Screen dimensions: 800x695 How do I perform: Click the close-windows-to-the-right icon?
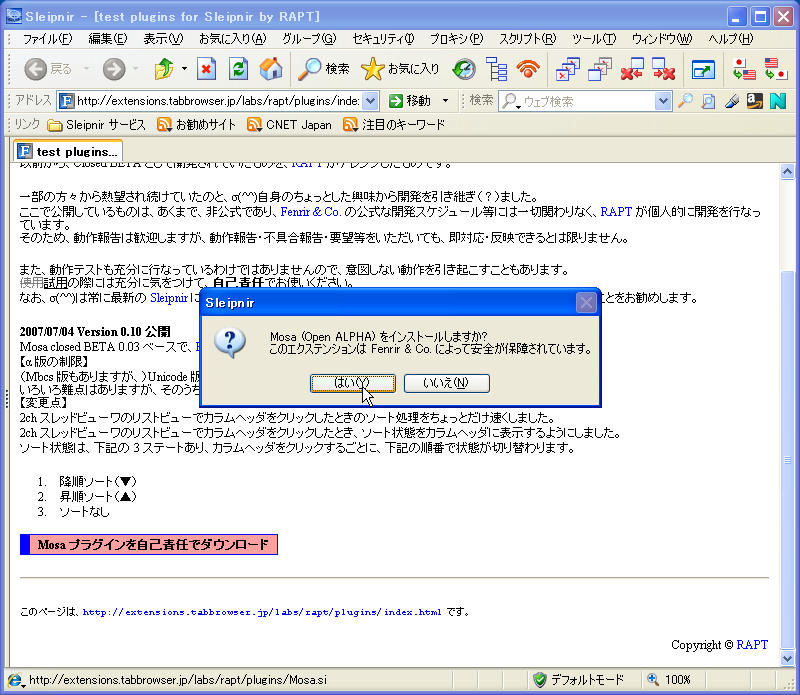664,69
